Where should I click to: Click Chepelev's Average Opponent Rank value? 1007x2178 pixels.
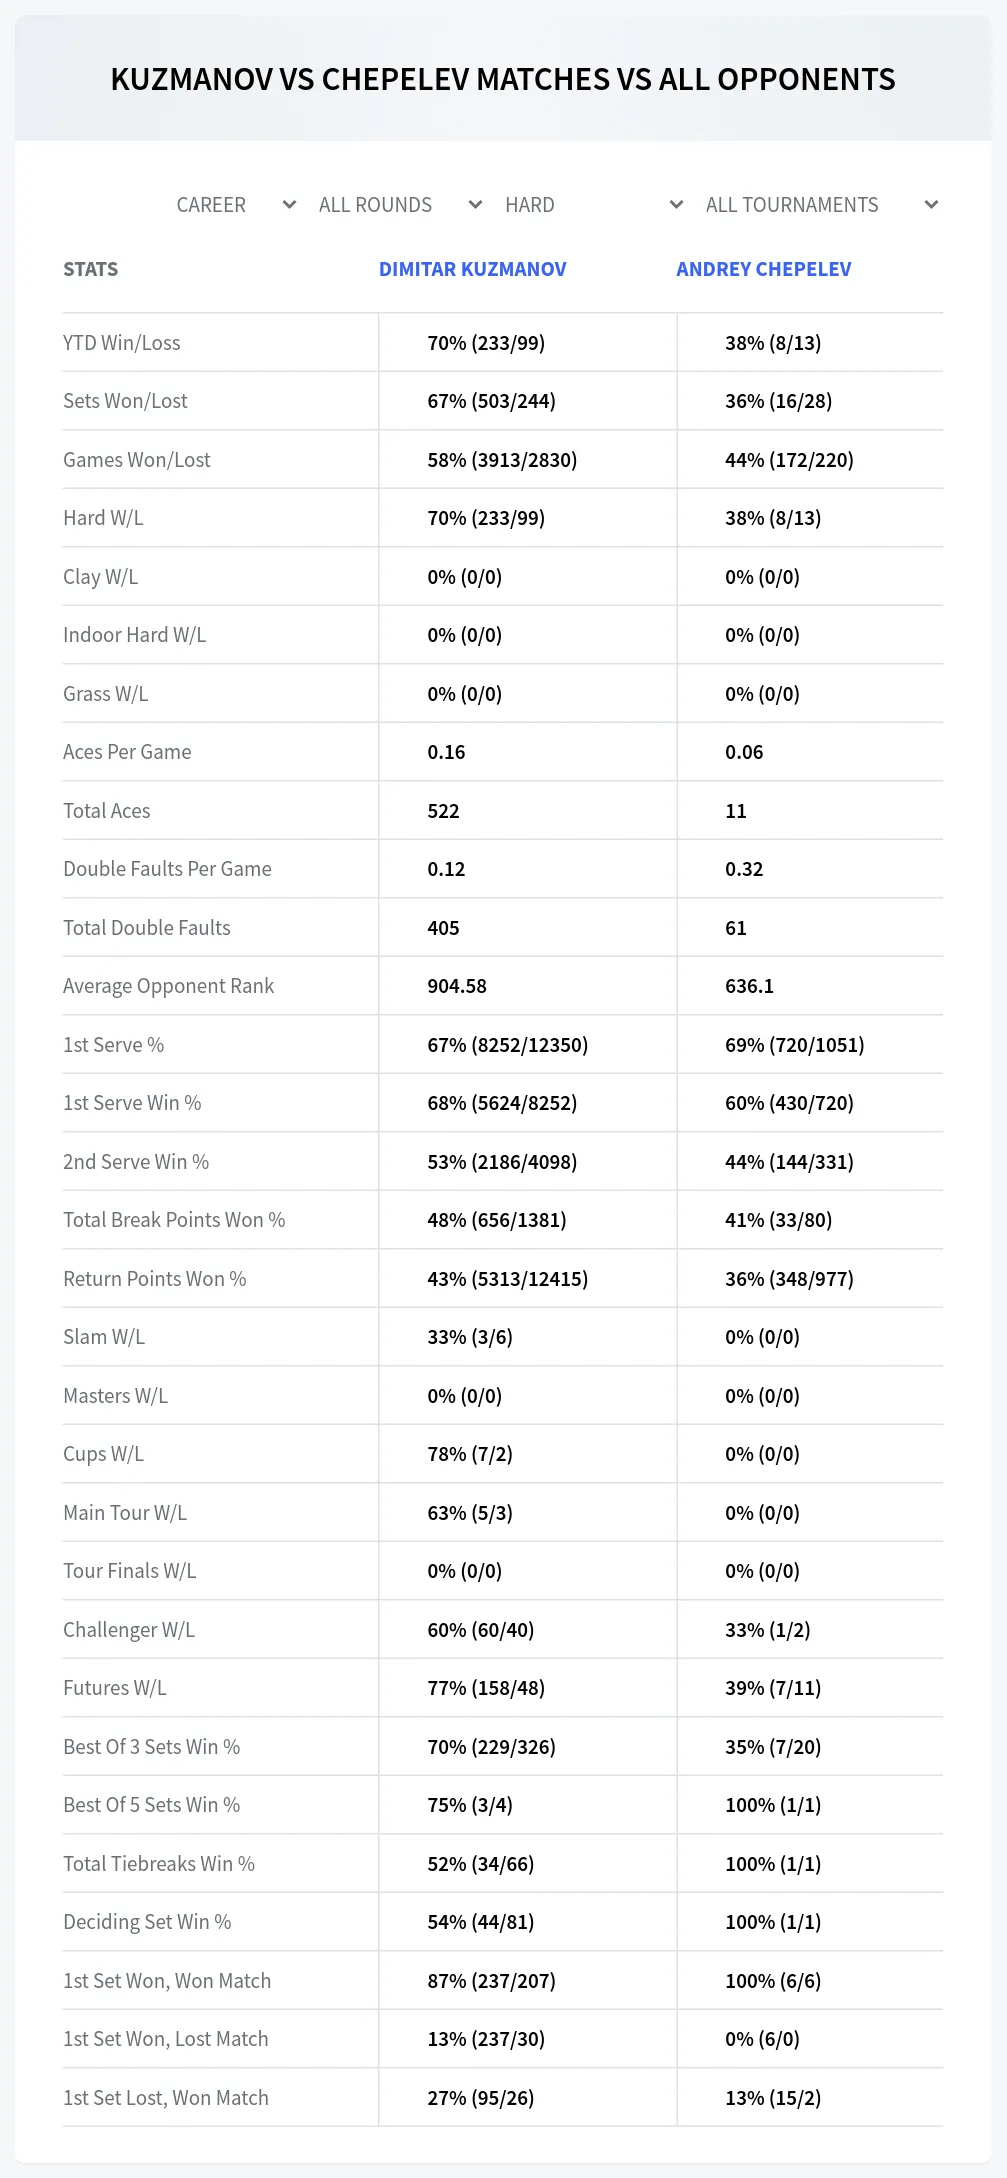[x=750, y=986]
